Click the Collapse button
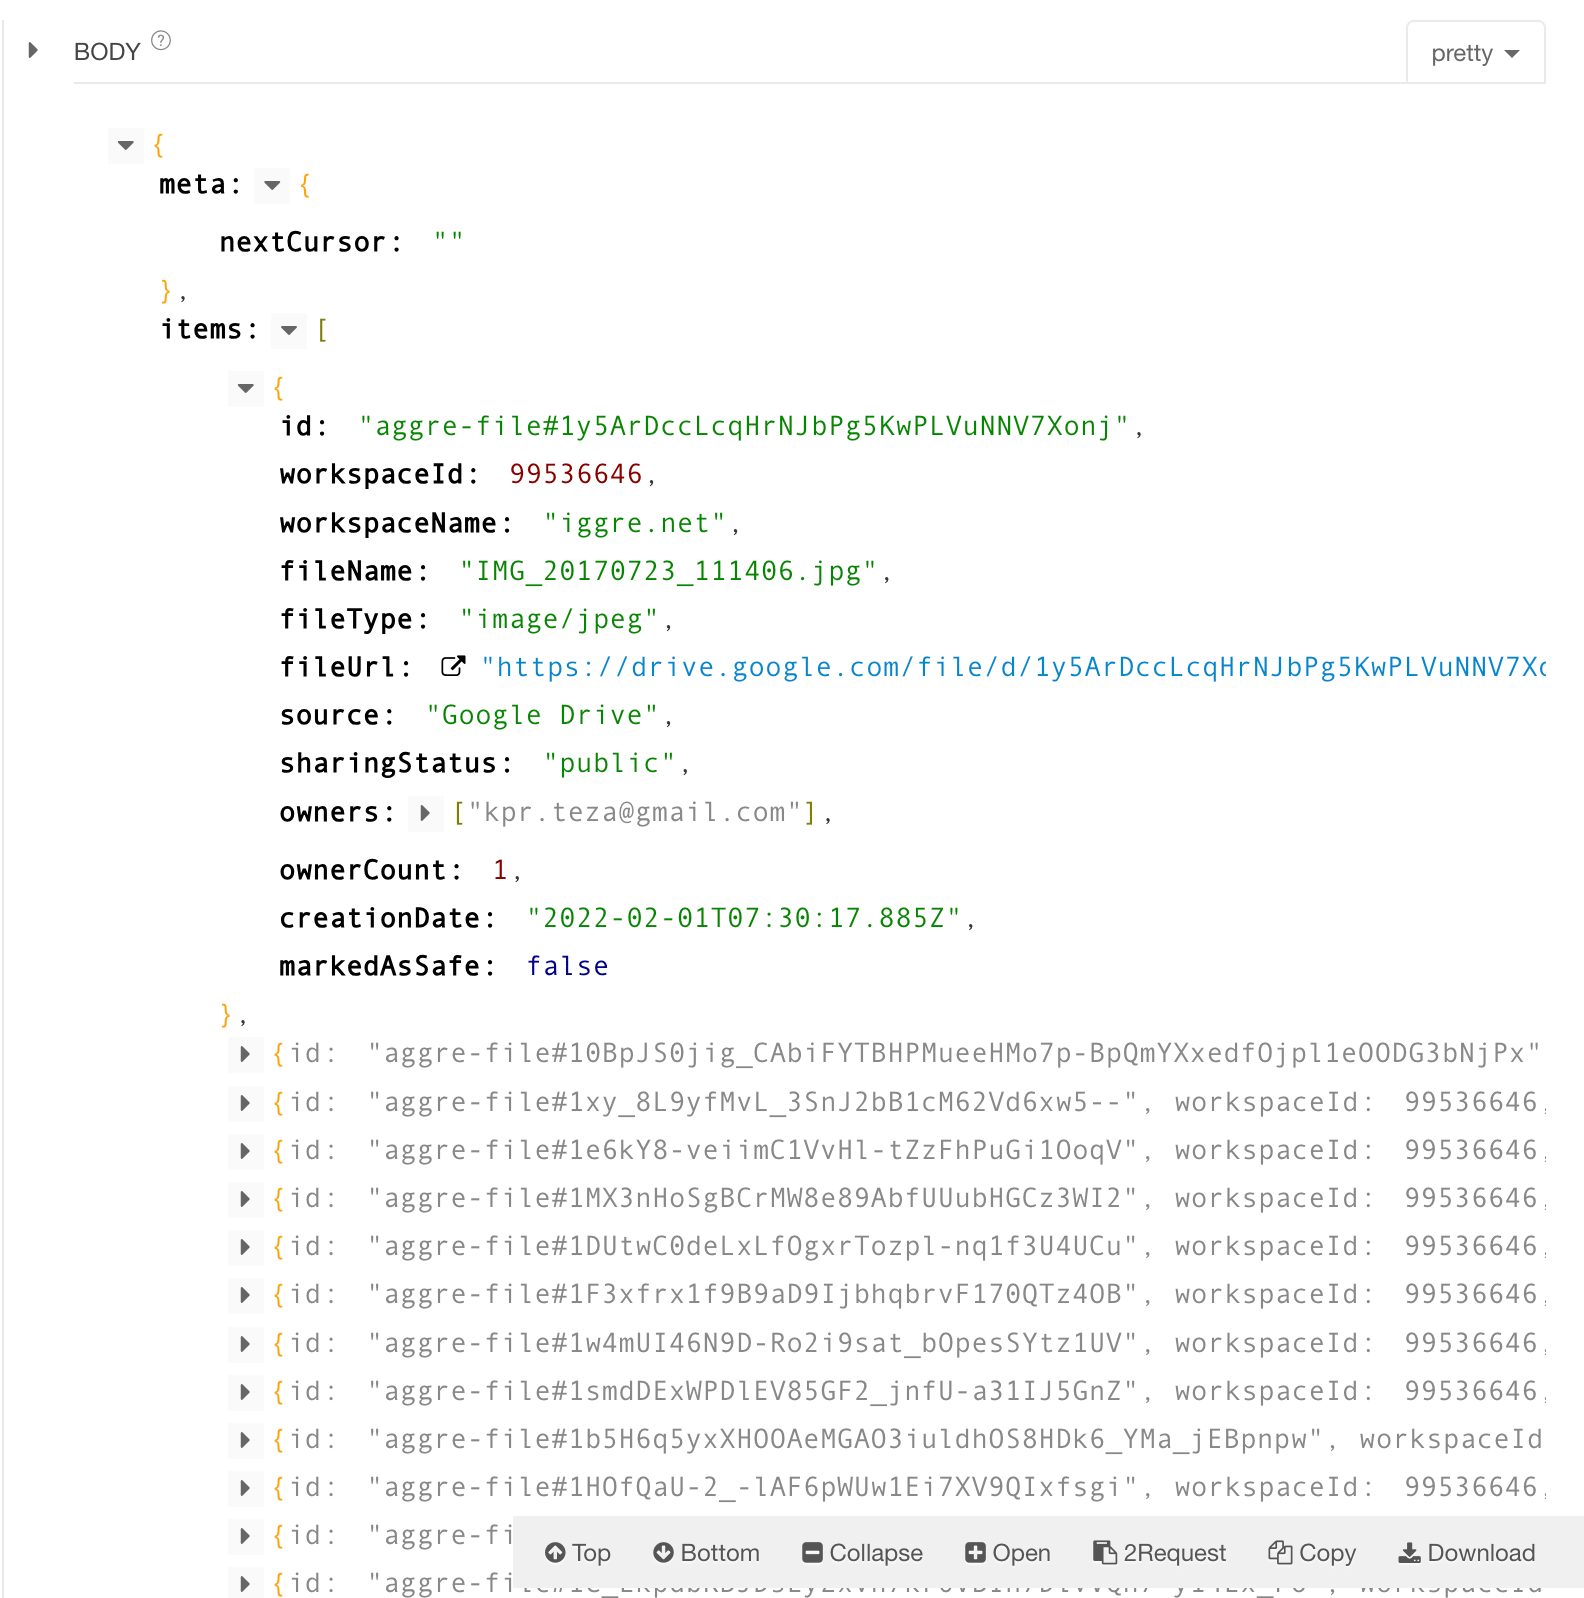The image size is (1584, 1598). coord(862,1553)
